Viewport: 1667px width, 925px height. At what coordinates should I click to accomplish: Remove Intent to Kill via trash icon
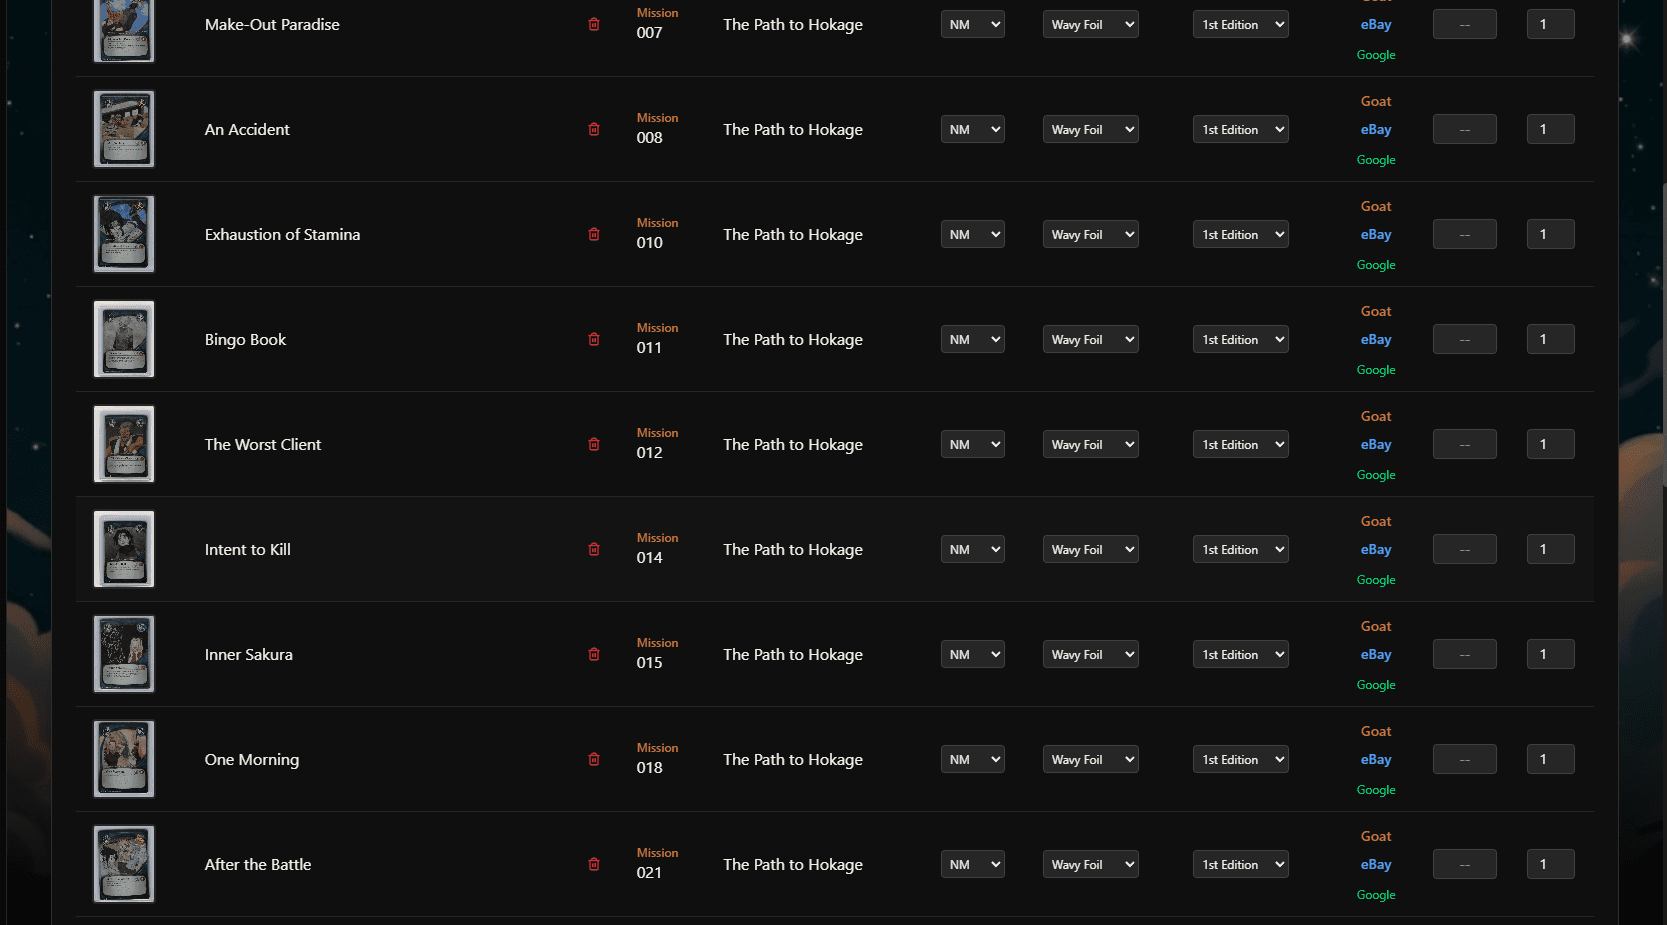click(594, 549)
